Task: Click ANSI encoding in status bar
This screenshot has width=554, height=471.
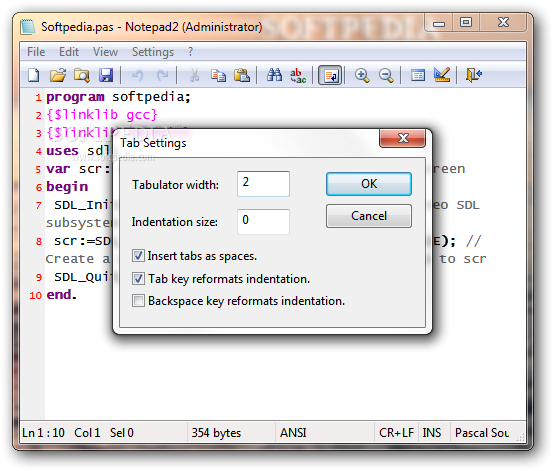Action: pyautogui.click(x=293, y=432)
